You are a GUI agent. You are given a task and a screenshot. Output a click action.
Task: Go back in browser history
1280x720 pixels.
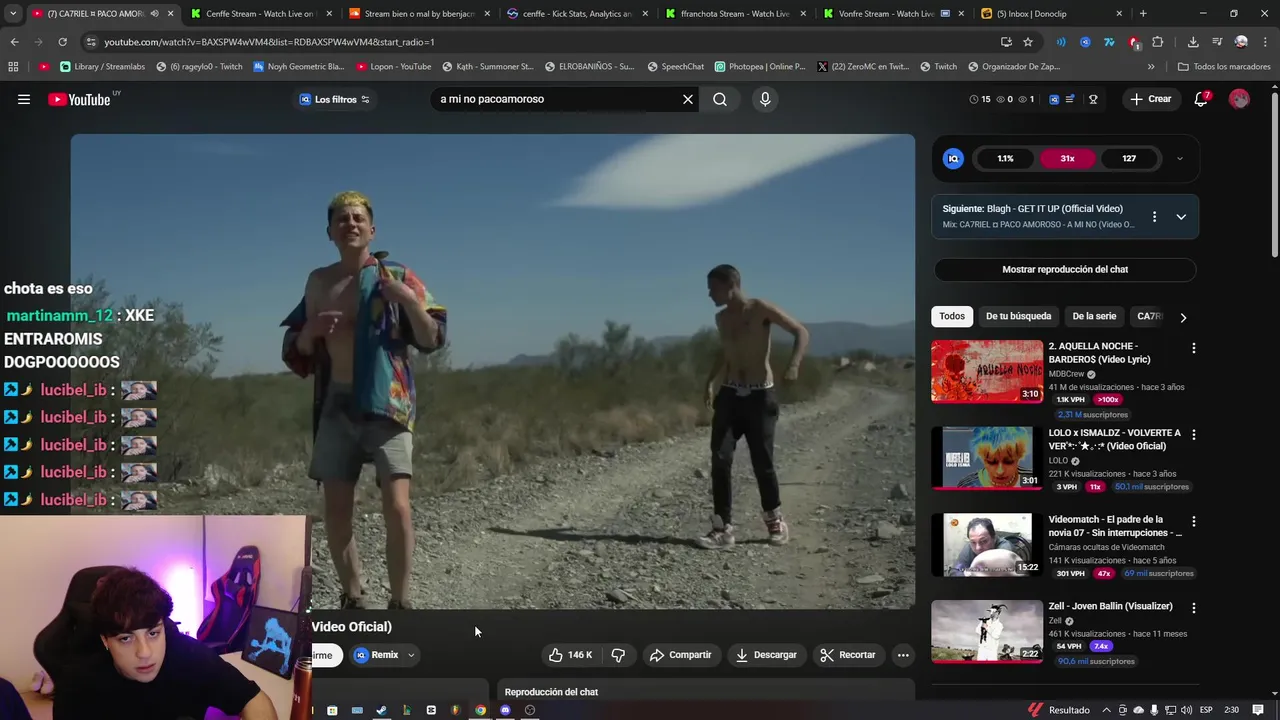pos(14,42)
